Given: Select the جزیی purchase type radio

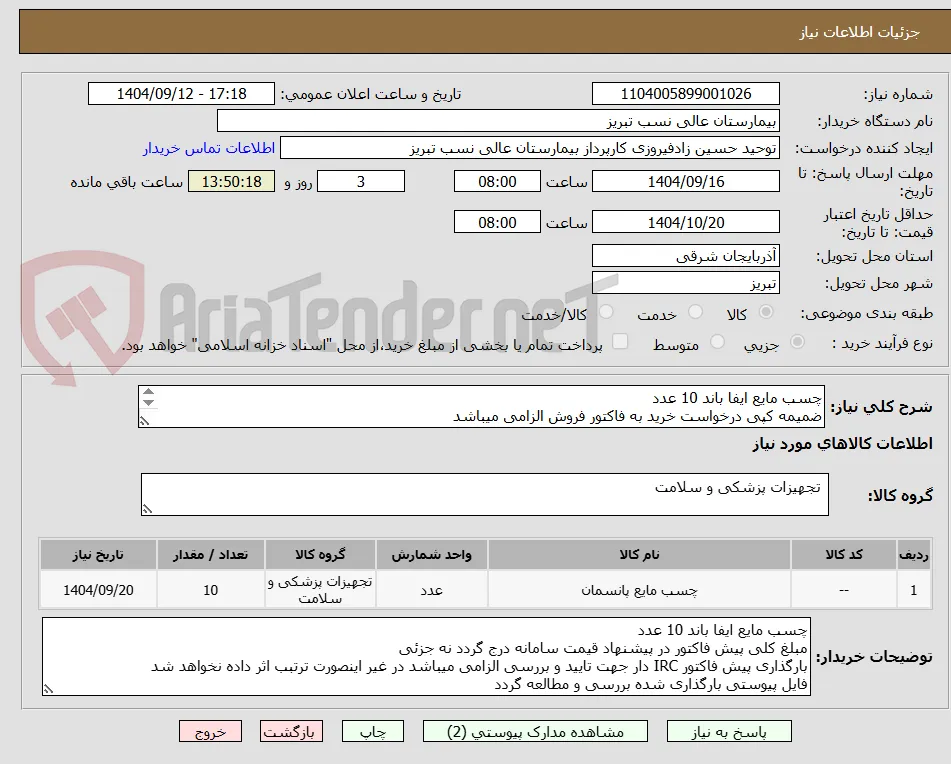Looking at the screenshot, I should click(798, 342).
